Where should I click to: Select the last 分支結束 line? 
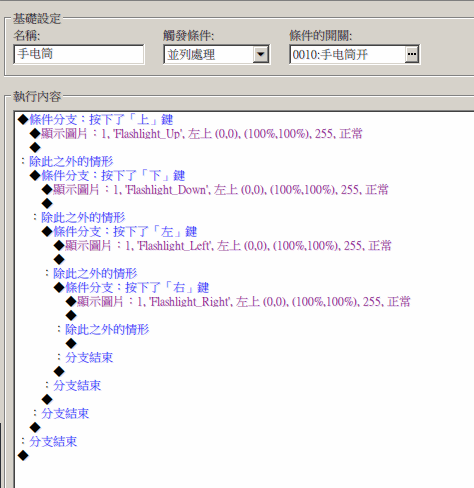point(49,441)
